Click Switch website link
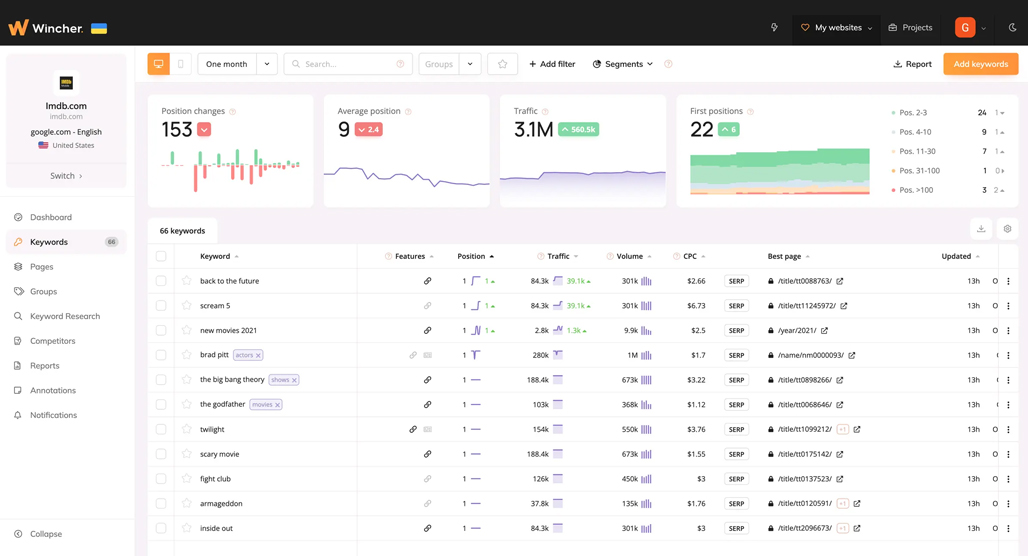The height and width of the screenshot is (556, 1028). point(66,176)
